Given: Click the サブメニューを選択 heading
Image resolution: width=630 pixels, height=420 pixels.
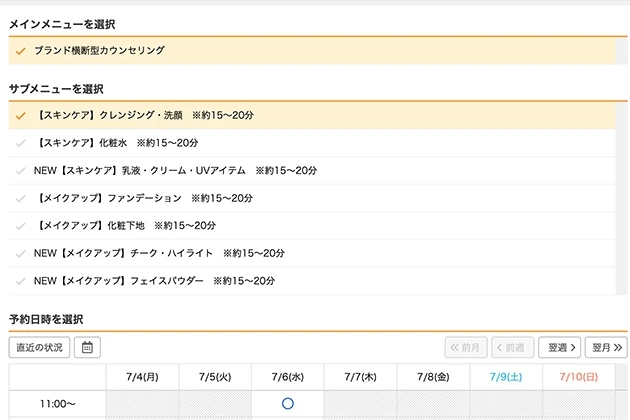Looking at the screenshot, I should 56,89.
